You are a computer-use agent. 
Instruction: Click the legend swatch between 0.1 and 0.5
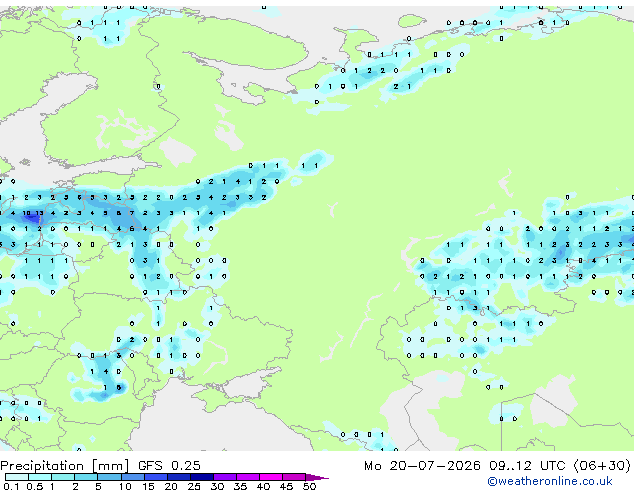(x=17, y=477)
